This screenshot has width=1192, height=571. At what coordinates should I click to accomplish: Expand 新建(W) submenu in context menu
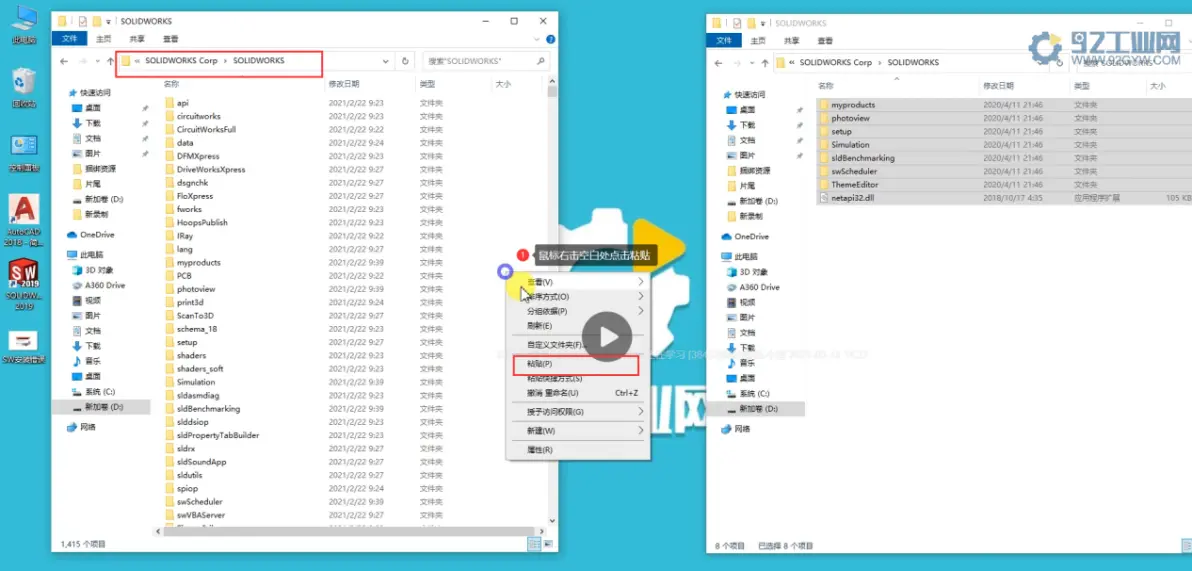pos(641,430)
